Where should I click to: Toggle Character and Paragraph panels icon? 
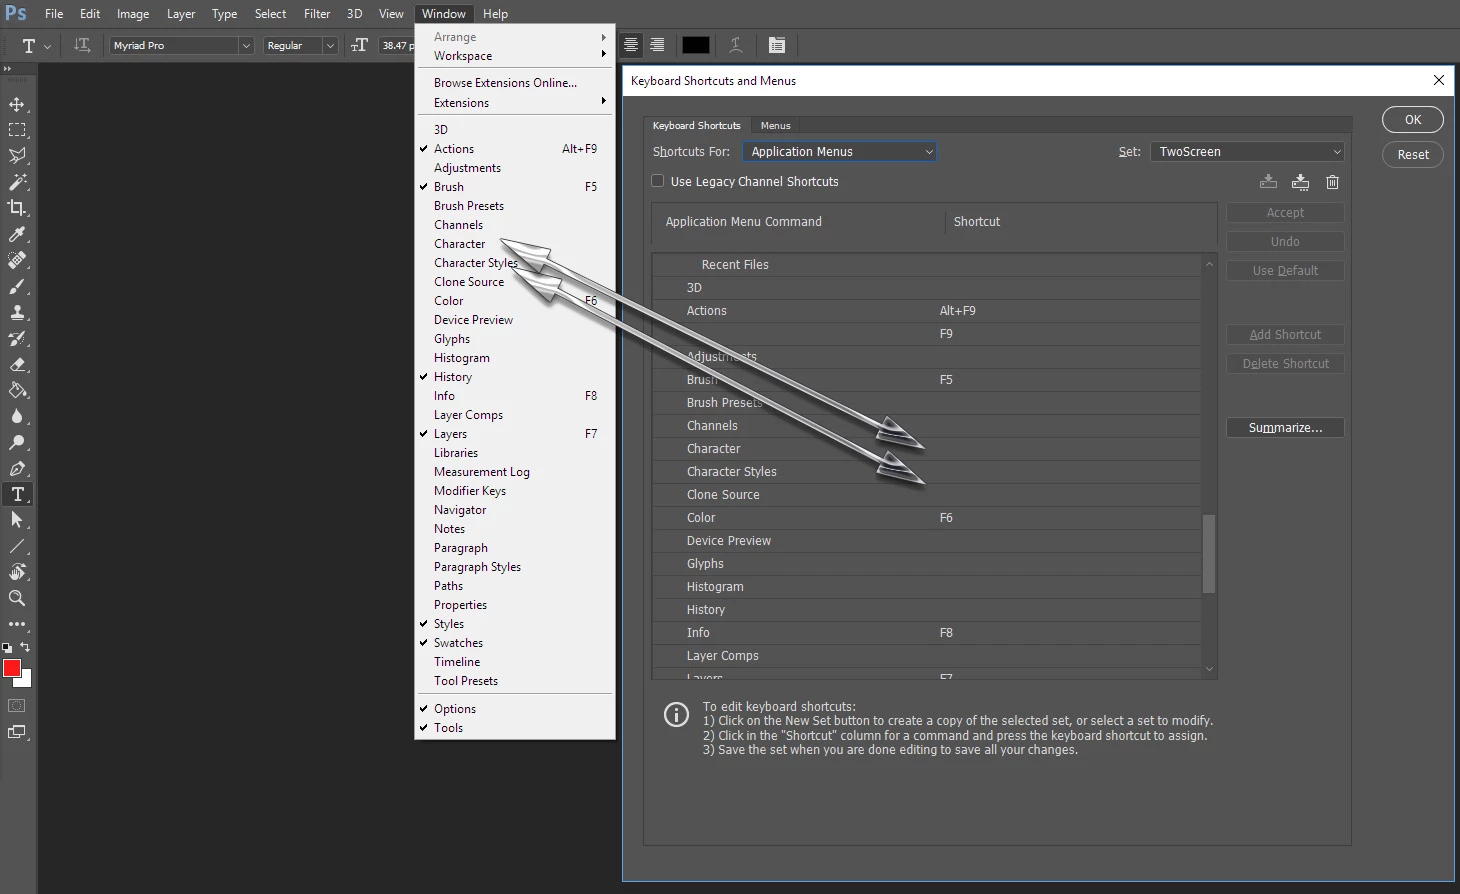point(777,45)
